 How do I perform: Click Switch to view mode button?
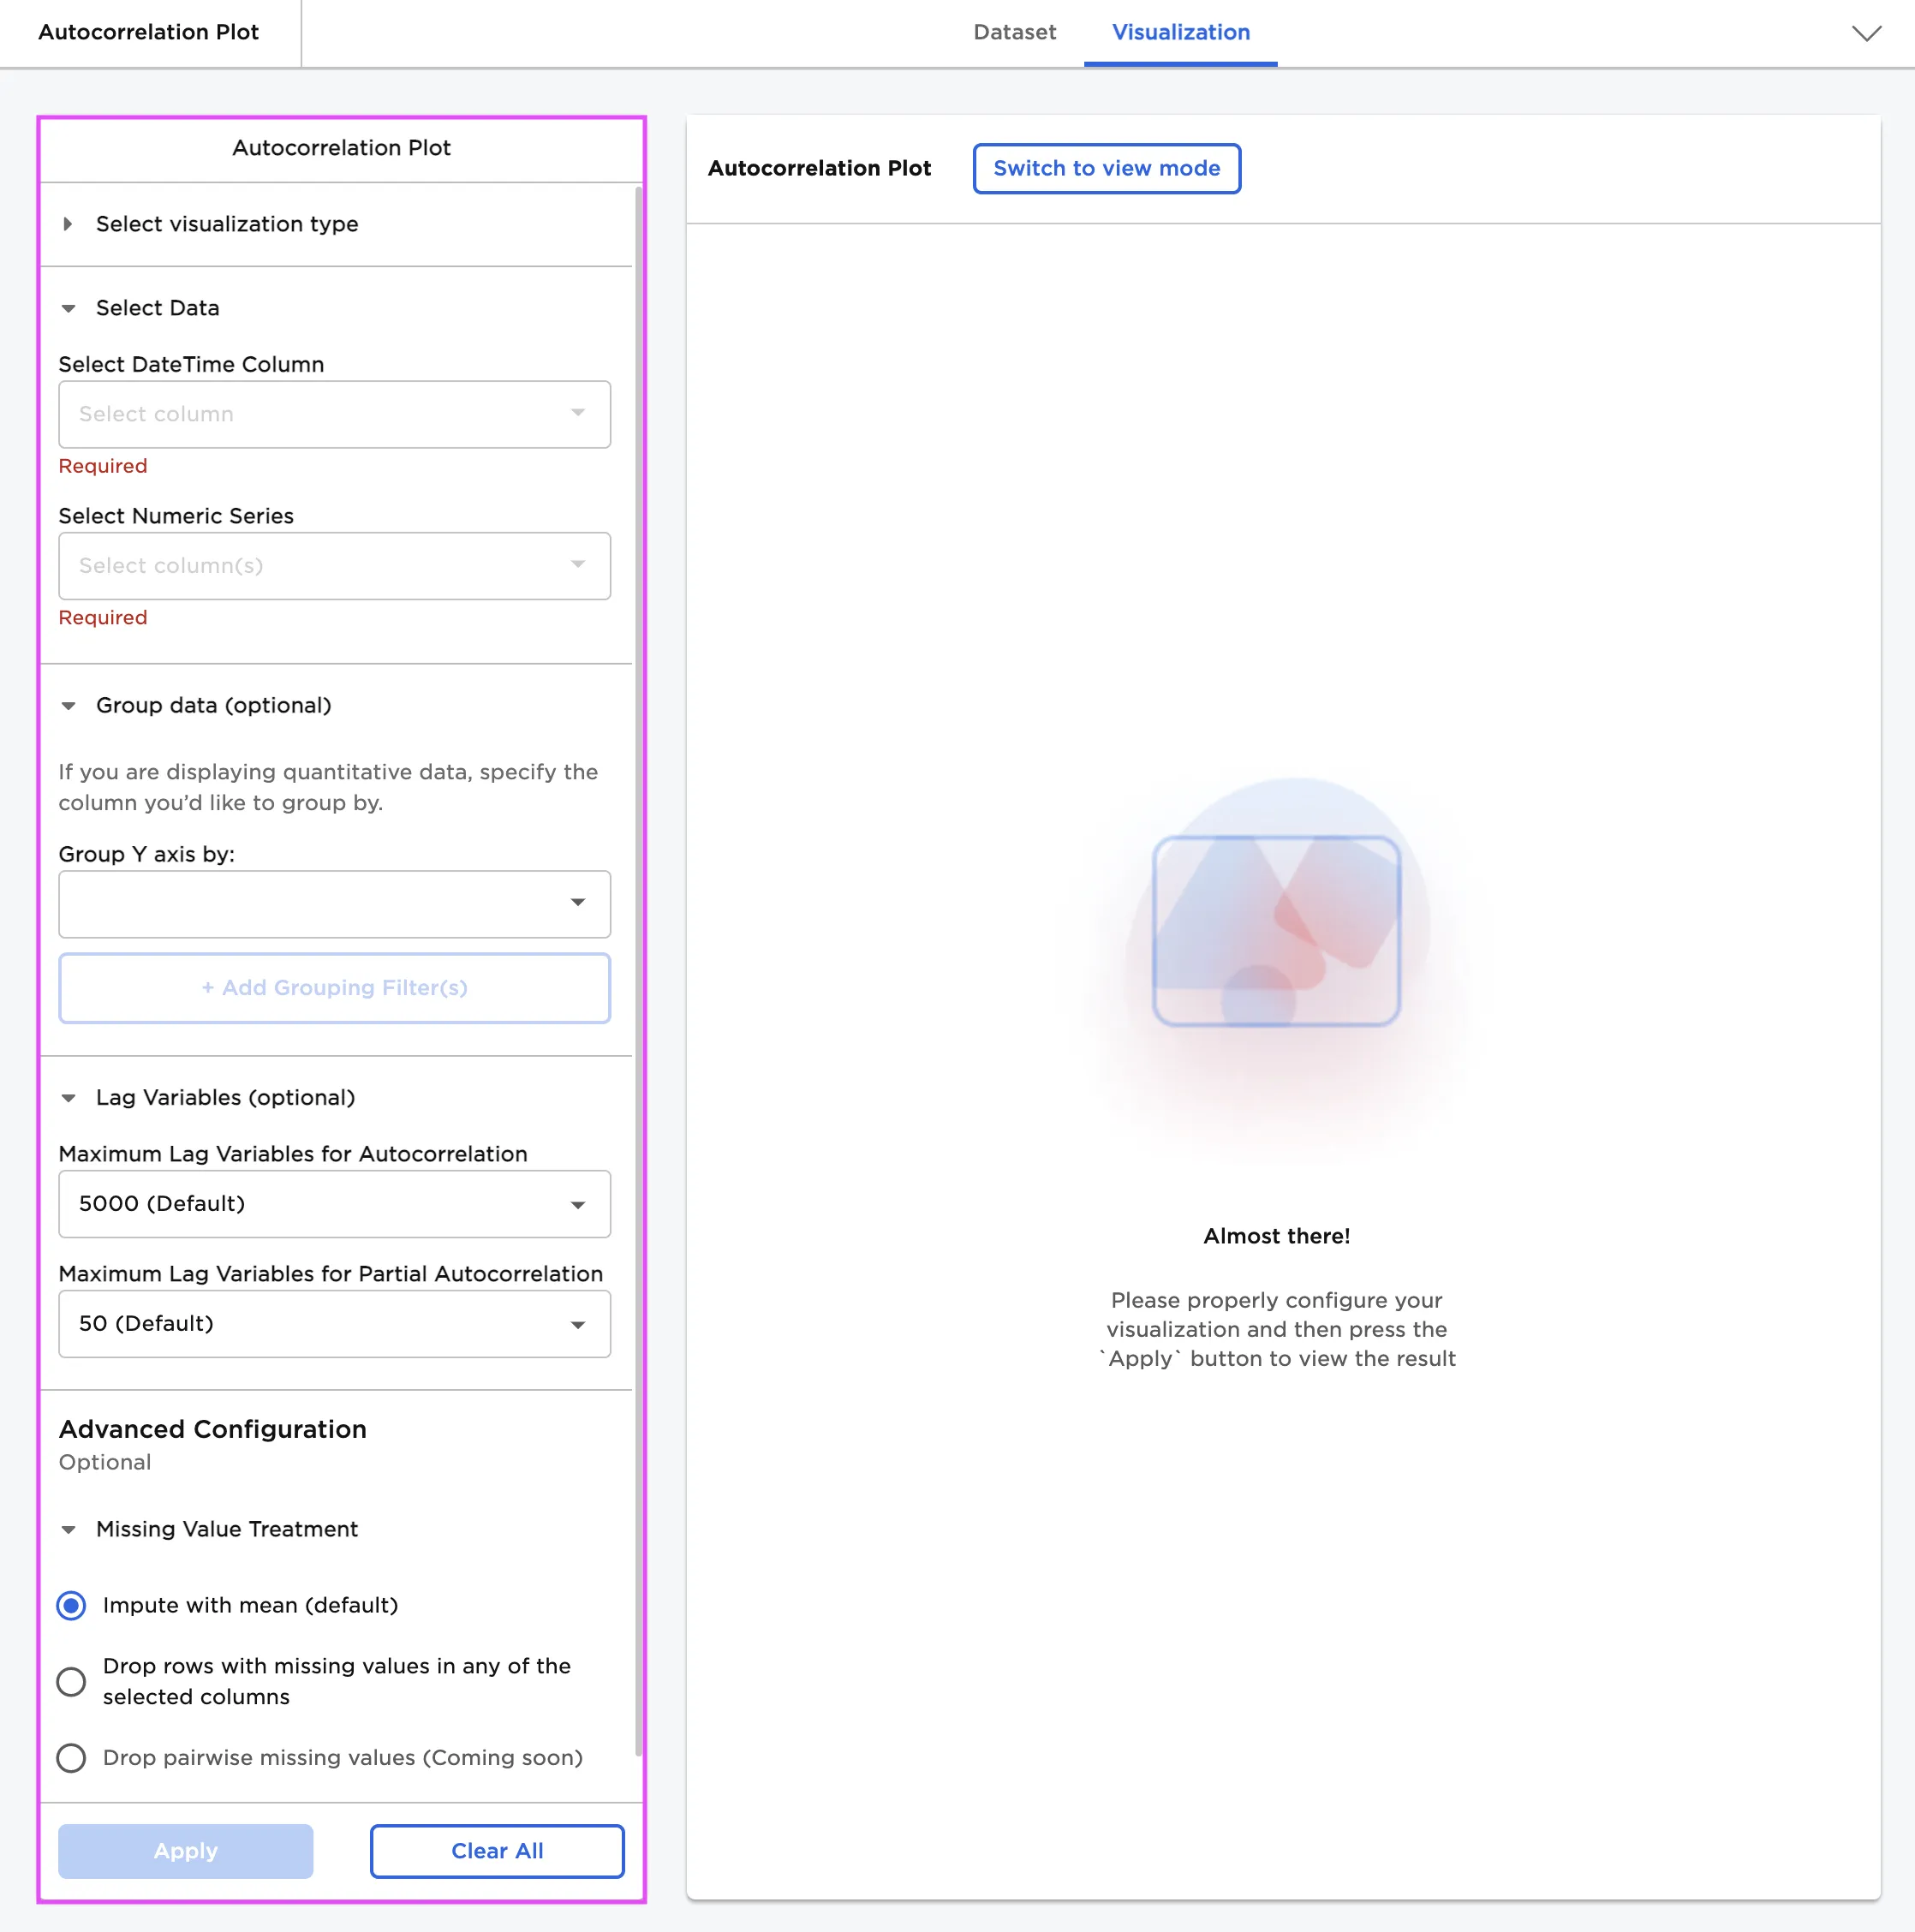click(1106, 168)
